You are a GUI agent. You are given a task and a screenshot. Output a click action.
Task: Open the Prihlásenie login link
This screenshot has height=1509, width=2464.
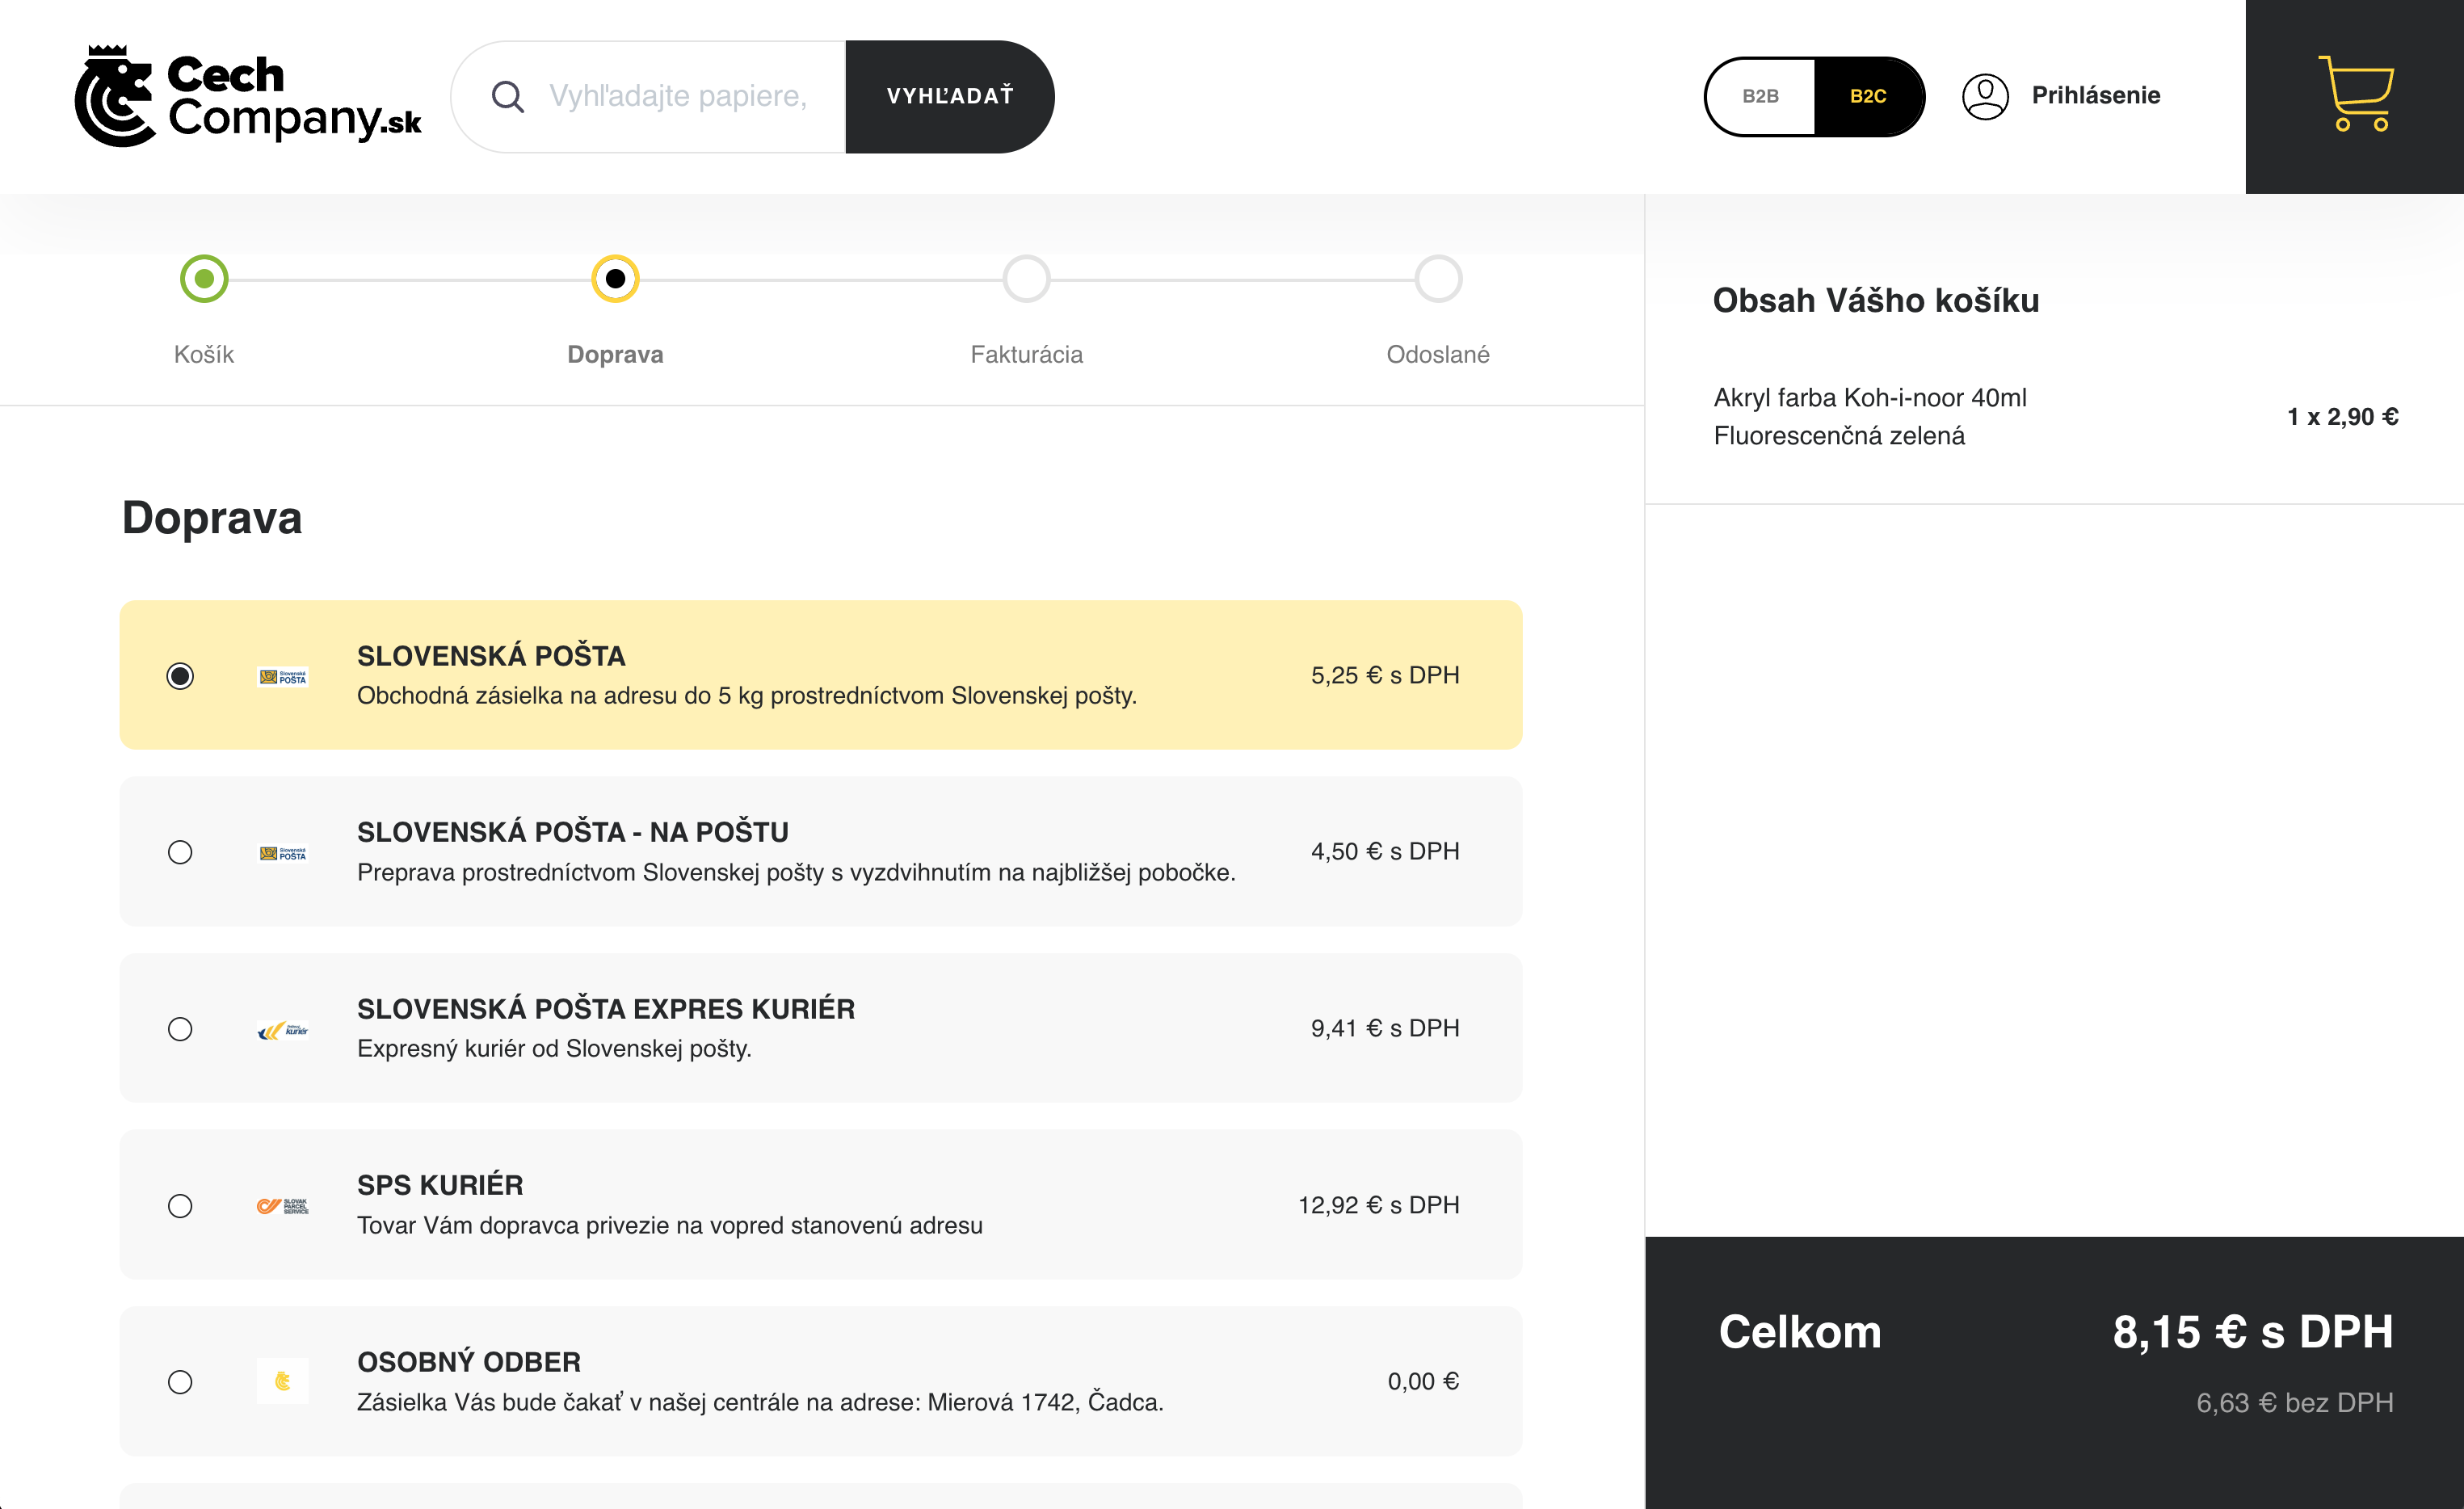pyautogui.click(x=2095, y=95)
